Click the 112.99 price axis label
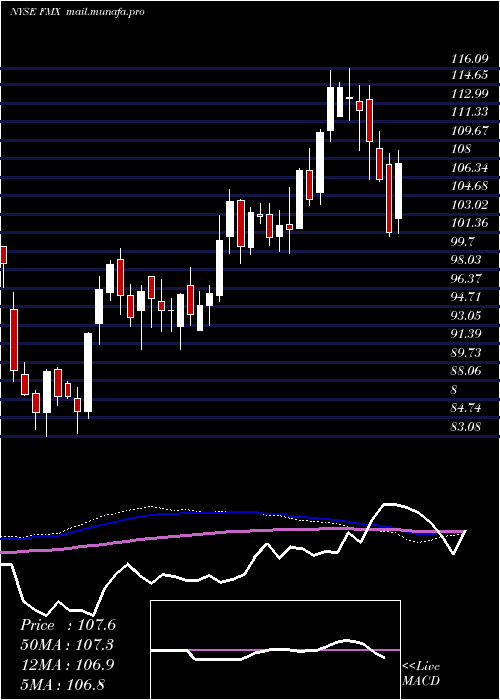The image size is (500, 700). coord(469,93)
